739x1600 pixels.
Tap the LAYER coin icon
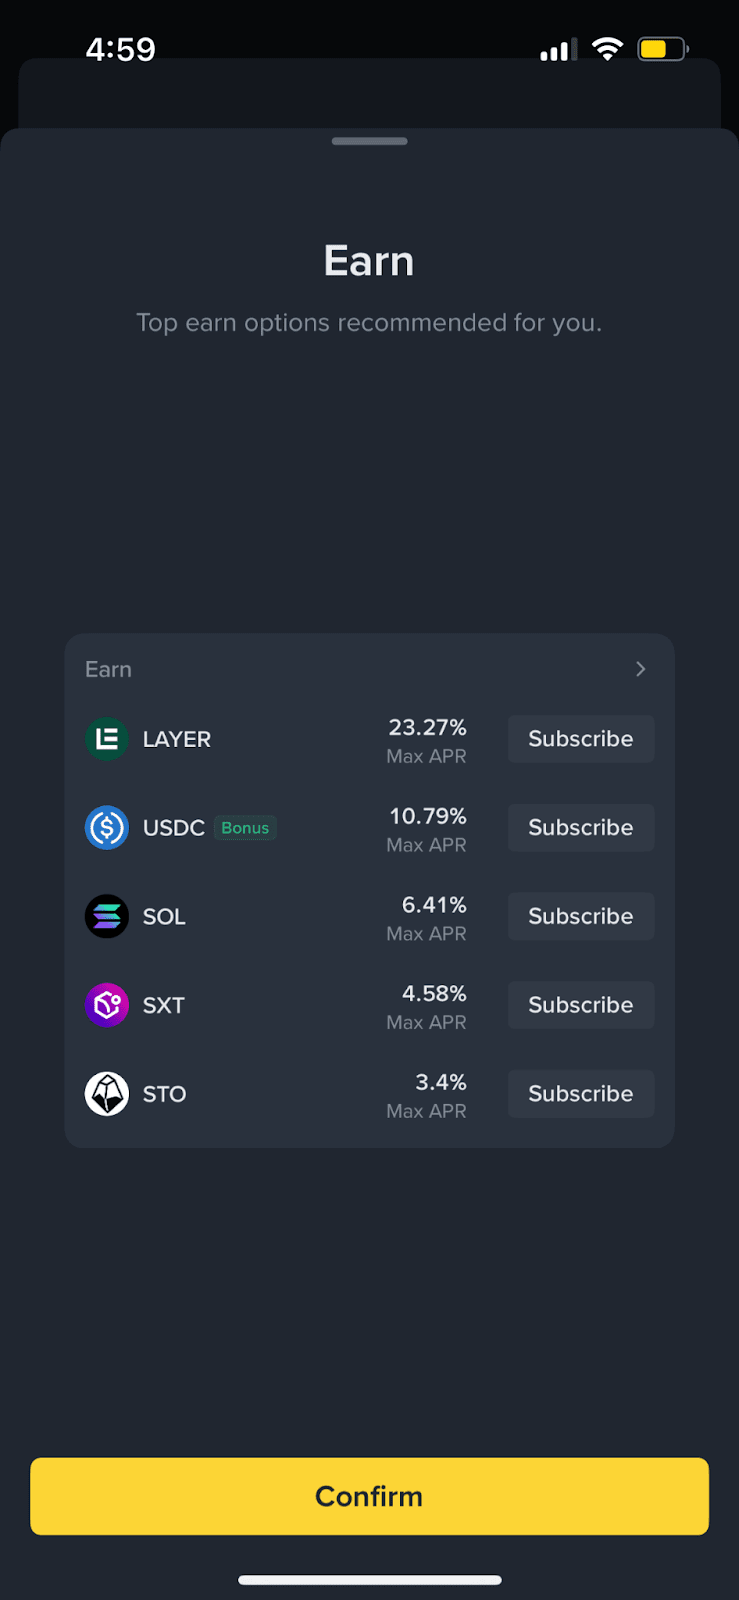pyautogui.click(x=107, y=739)
